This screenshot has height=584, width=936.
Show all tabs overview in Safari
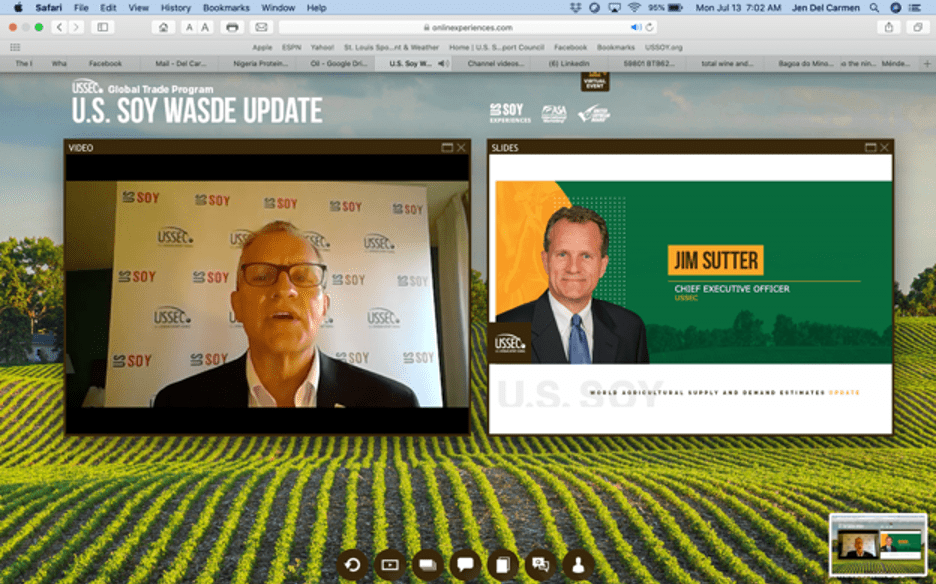pyautogui.click(x=917, y=27)
